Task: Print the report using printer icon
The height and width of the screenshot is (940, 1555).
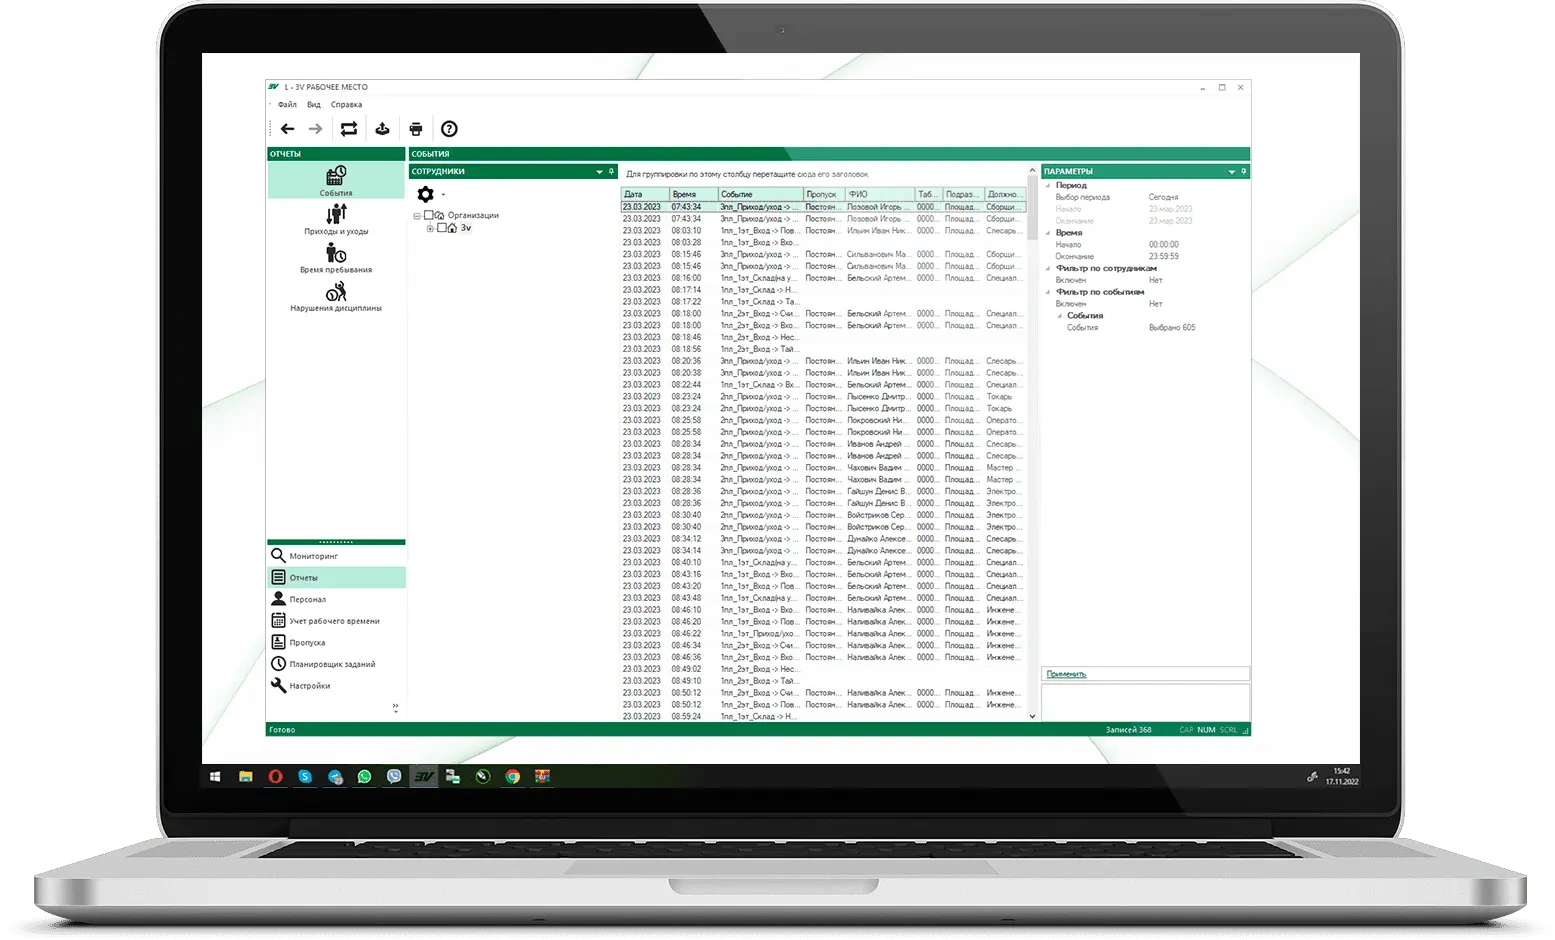Action: click(x=416, y=129)
